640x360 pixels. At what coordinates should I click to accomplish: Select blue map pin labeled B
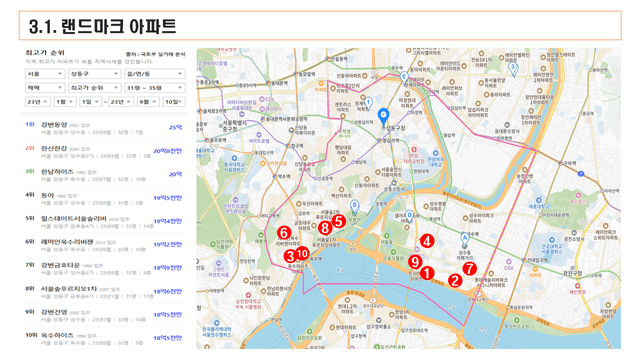pyautogui.click(x=354, y=207)
